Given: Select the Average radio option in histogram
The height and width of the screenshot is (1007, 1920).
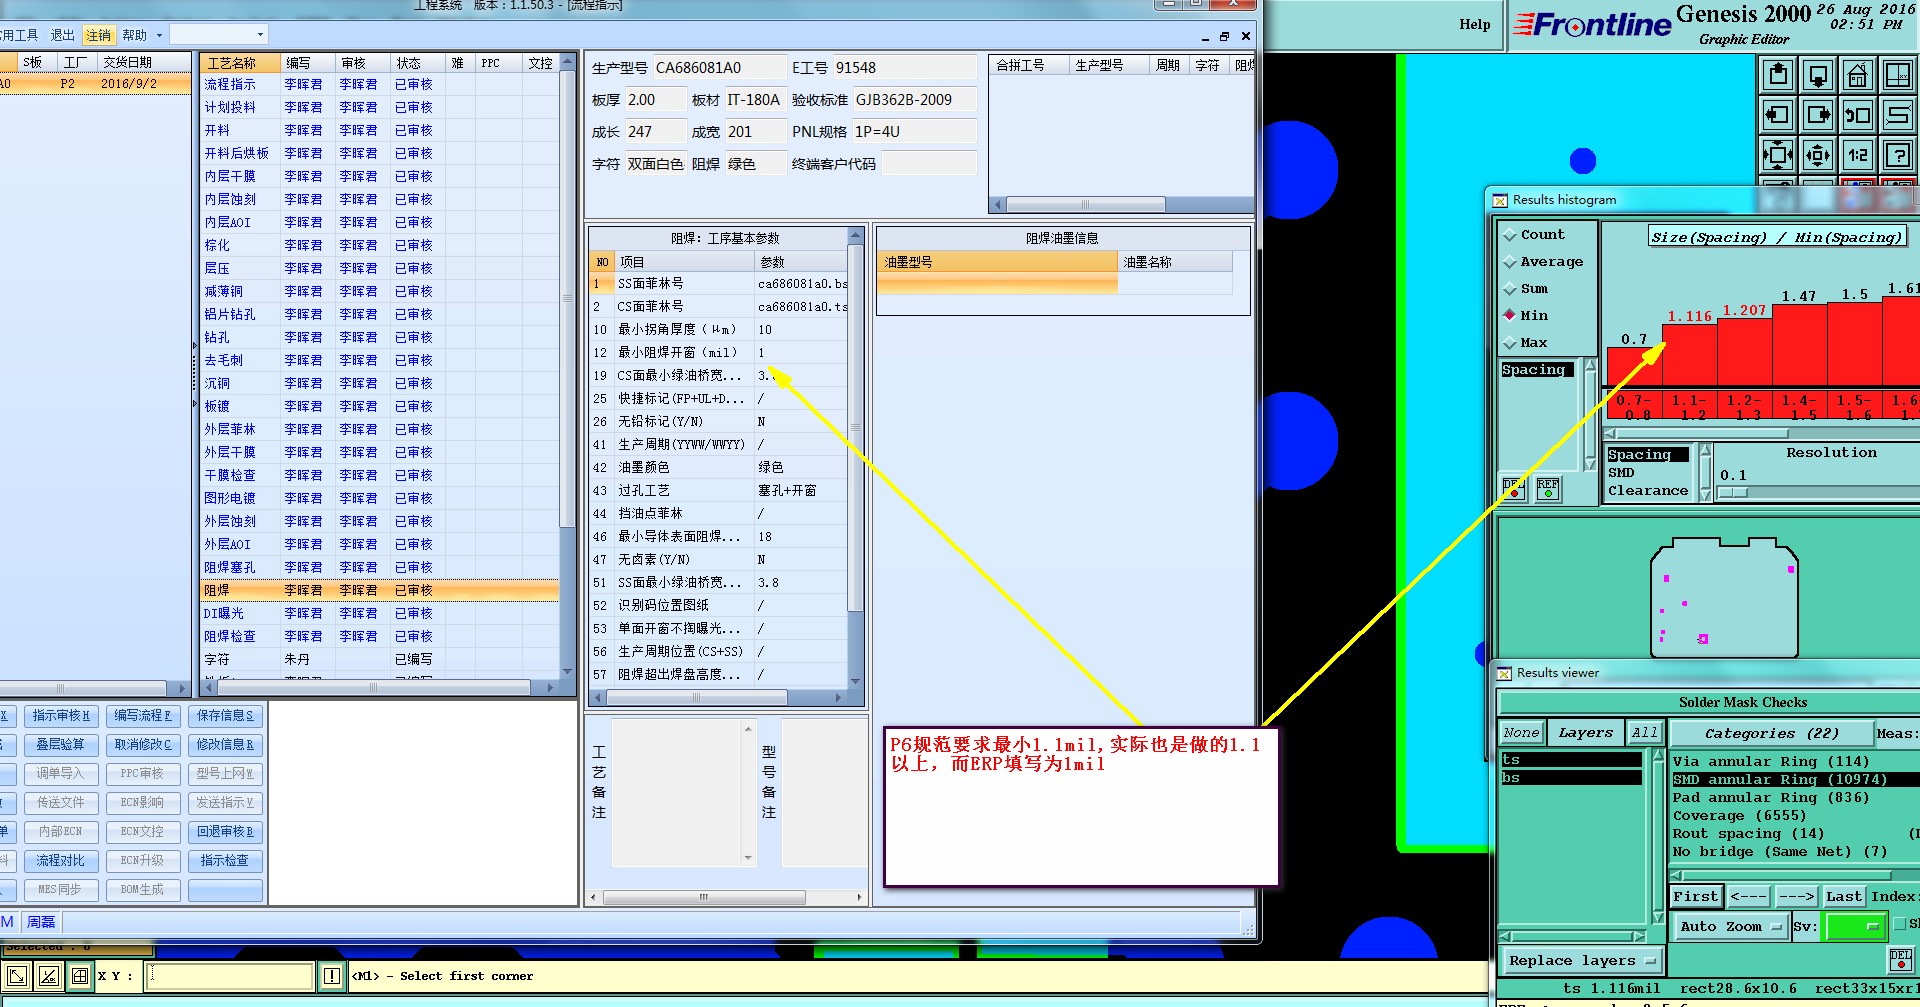Looking at the screenshot, I should [x=1510, y=262].
